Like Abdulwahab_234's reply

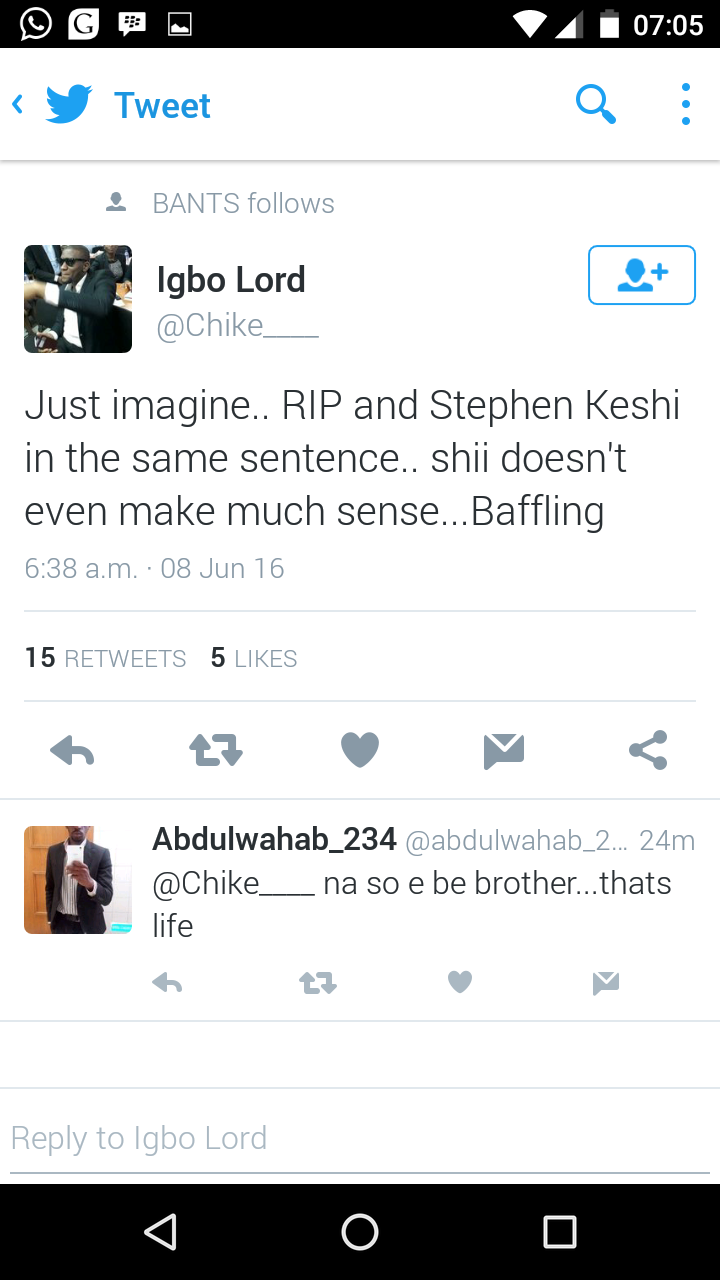460,984
